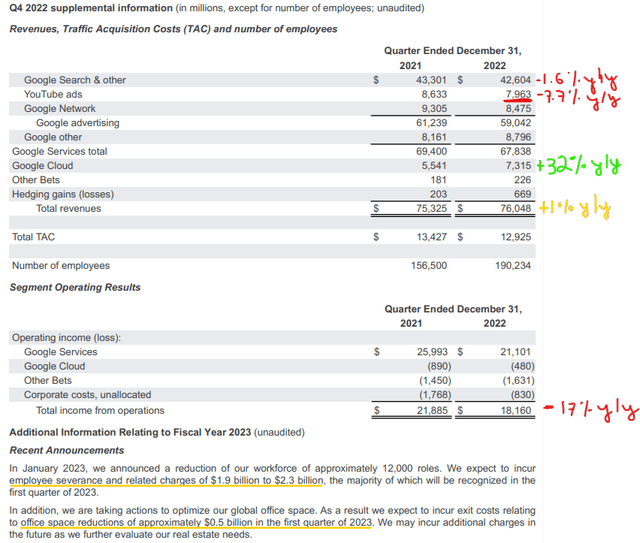This screenshot has width=640, height=543.
Task: Click the 7,315 Google Cloud revenue value
Action: click(x=518, y=166)
